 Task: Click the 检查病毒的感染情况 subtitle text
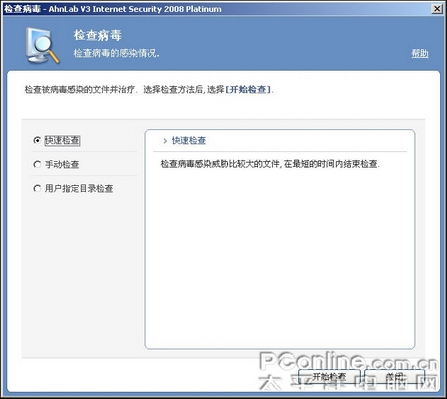pyautogui.click(x=116, y=53)
